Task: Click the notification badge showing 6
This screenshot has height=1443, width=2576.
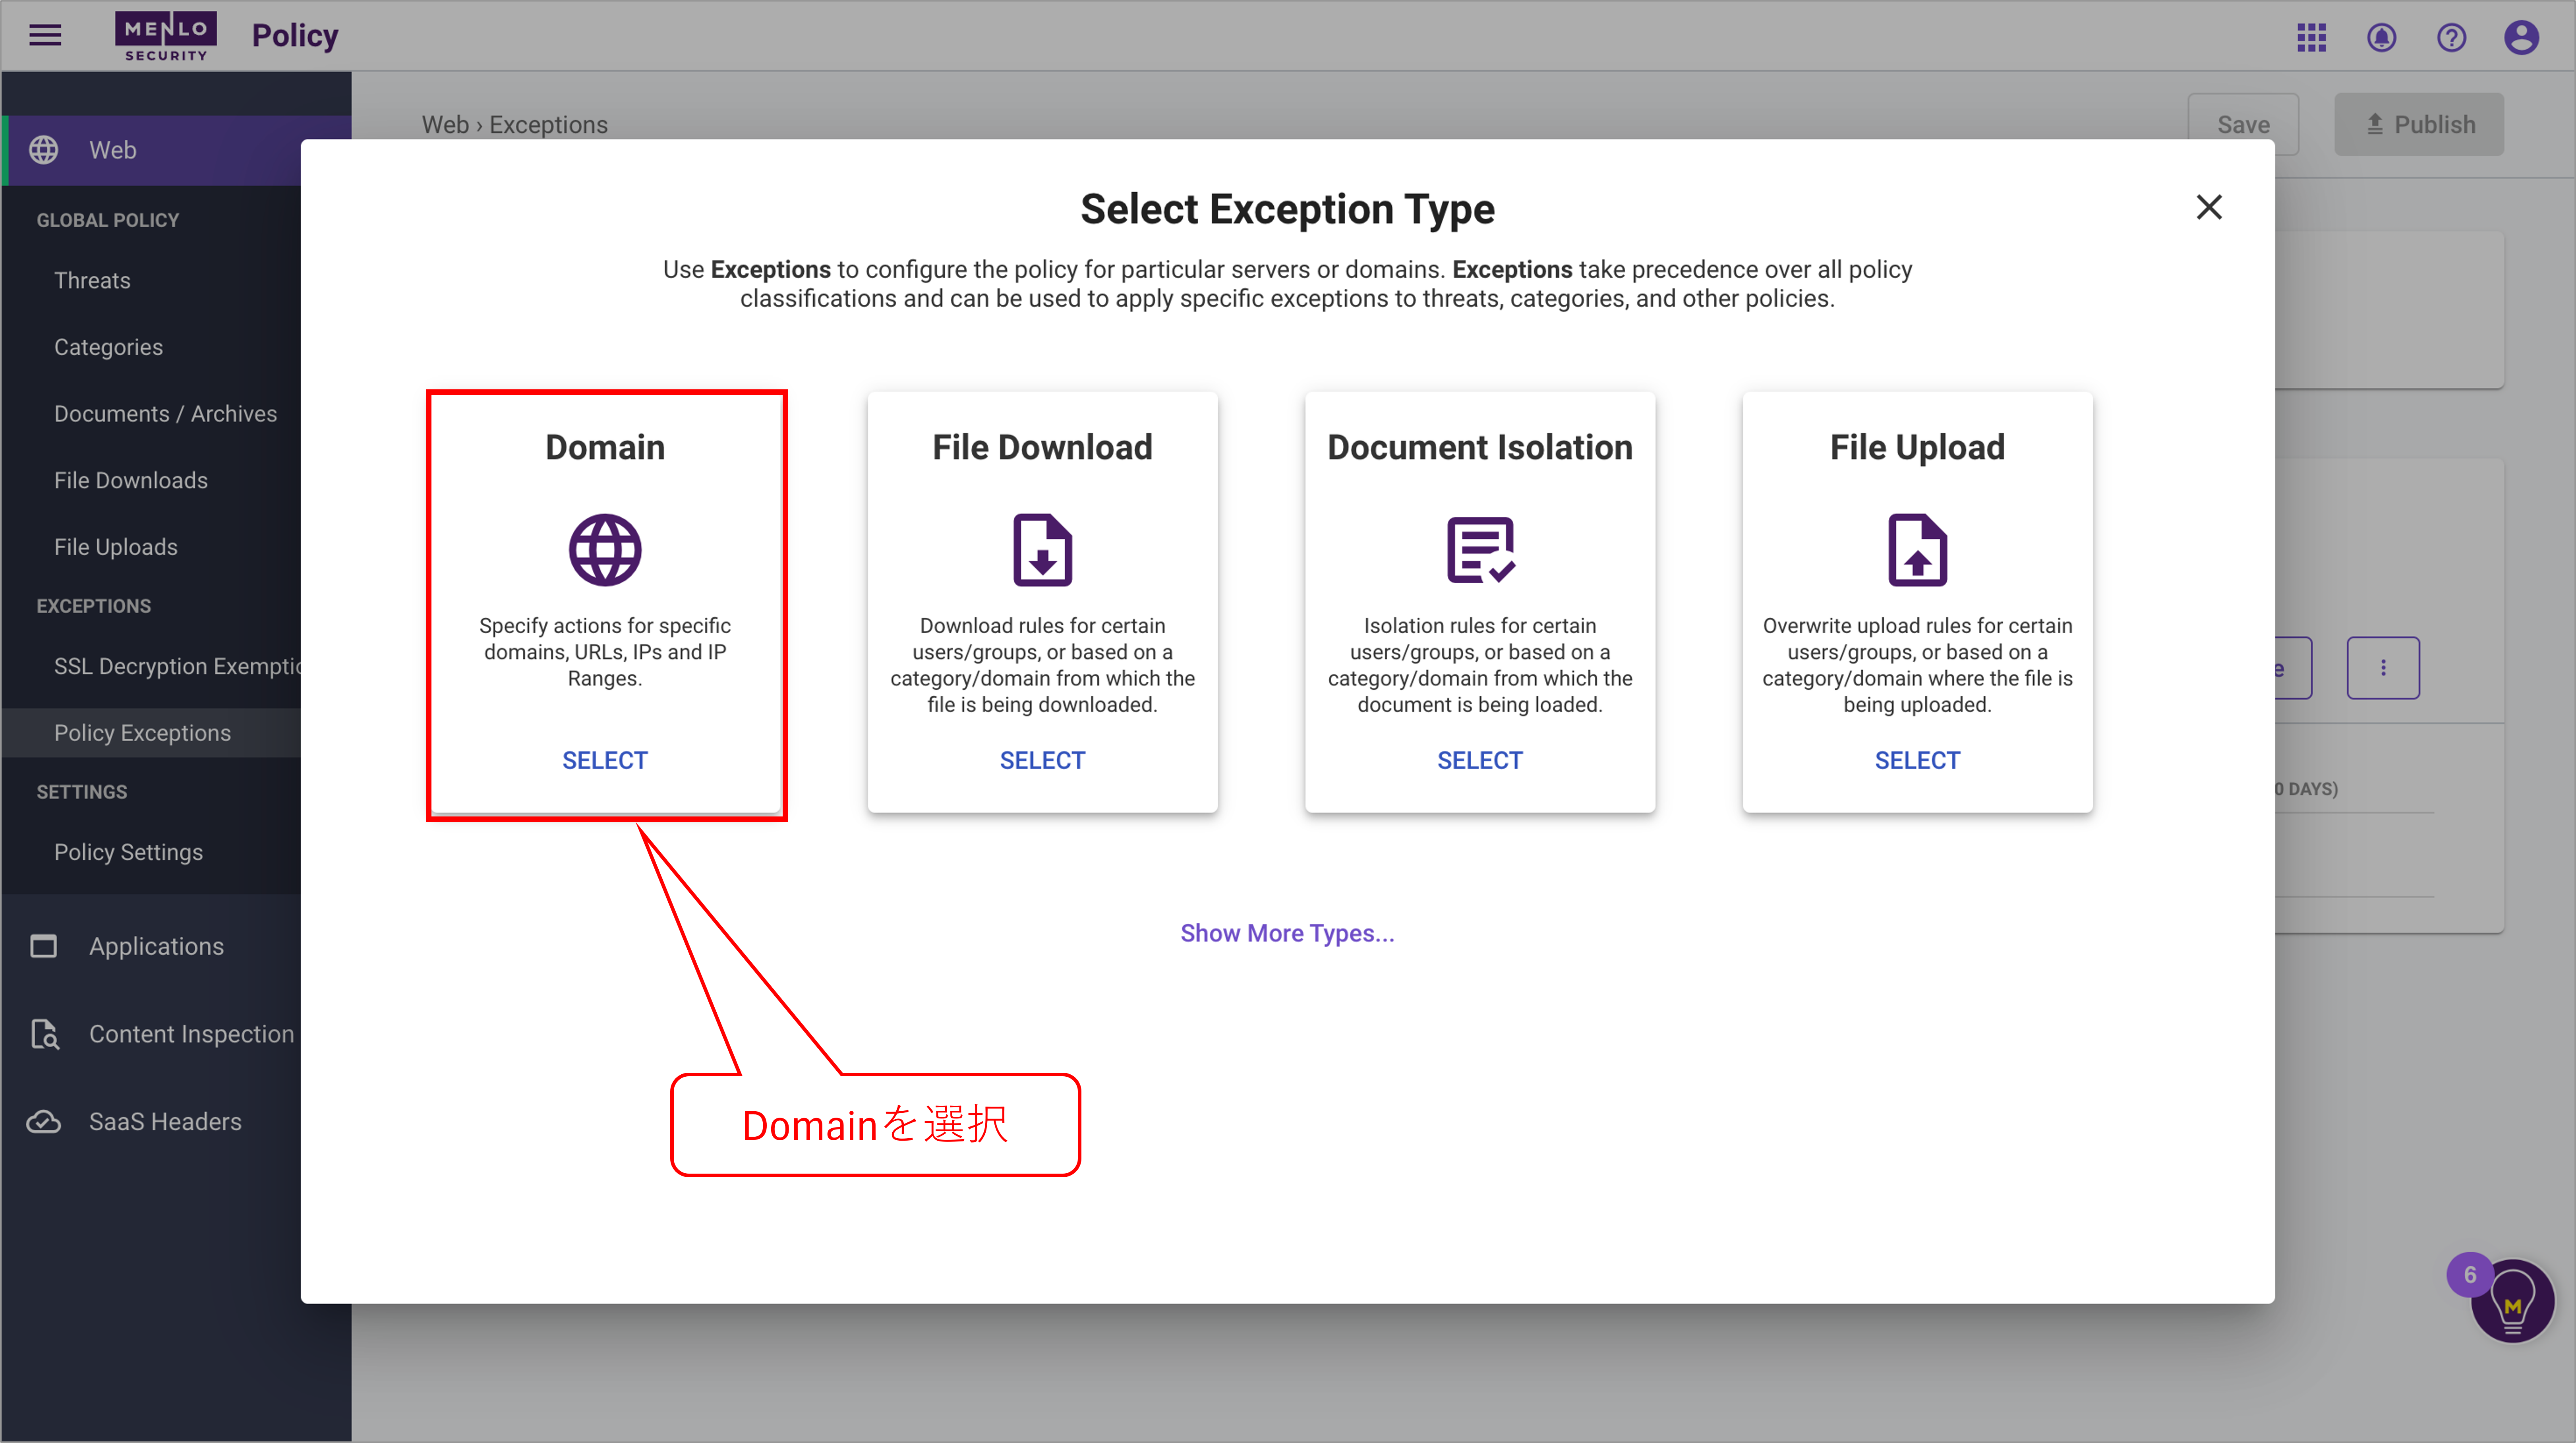Action: [2470, 1275]
